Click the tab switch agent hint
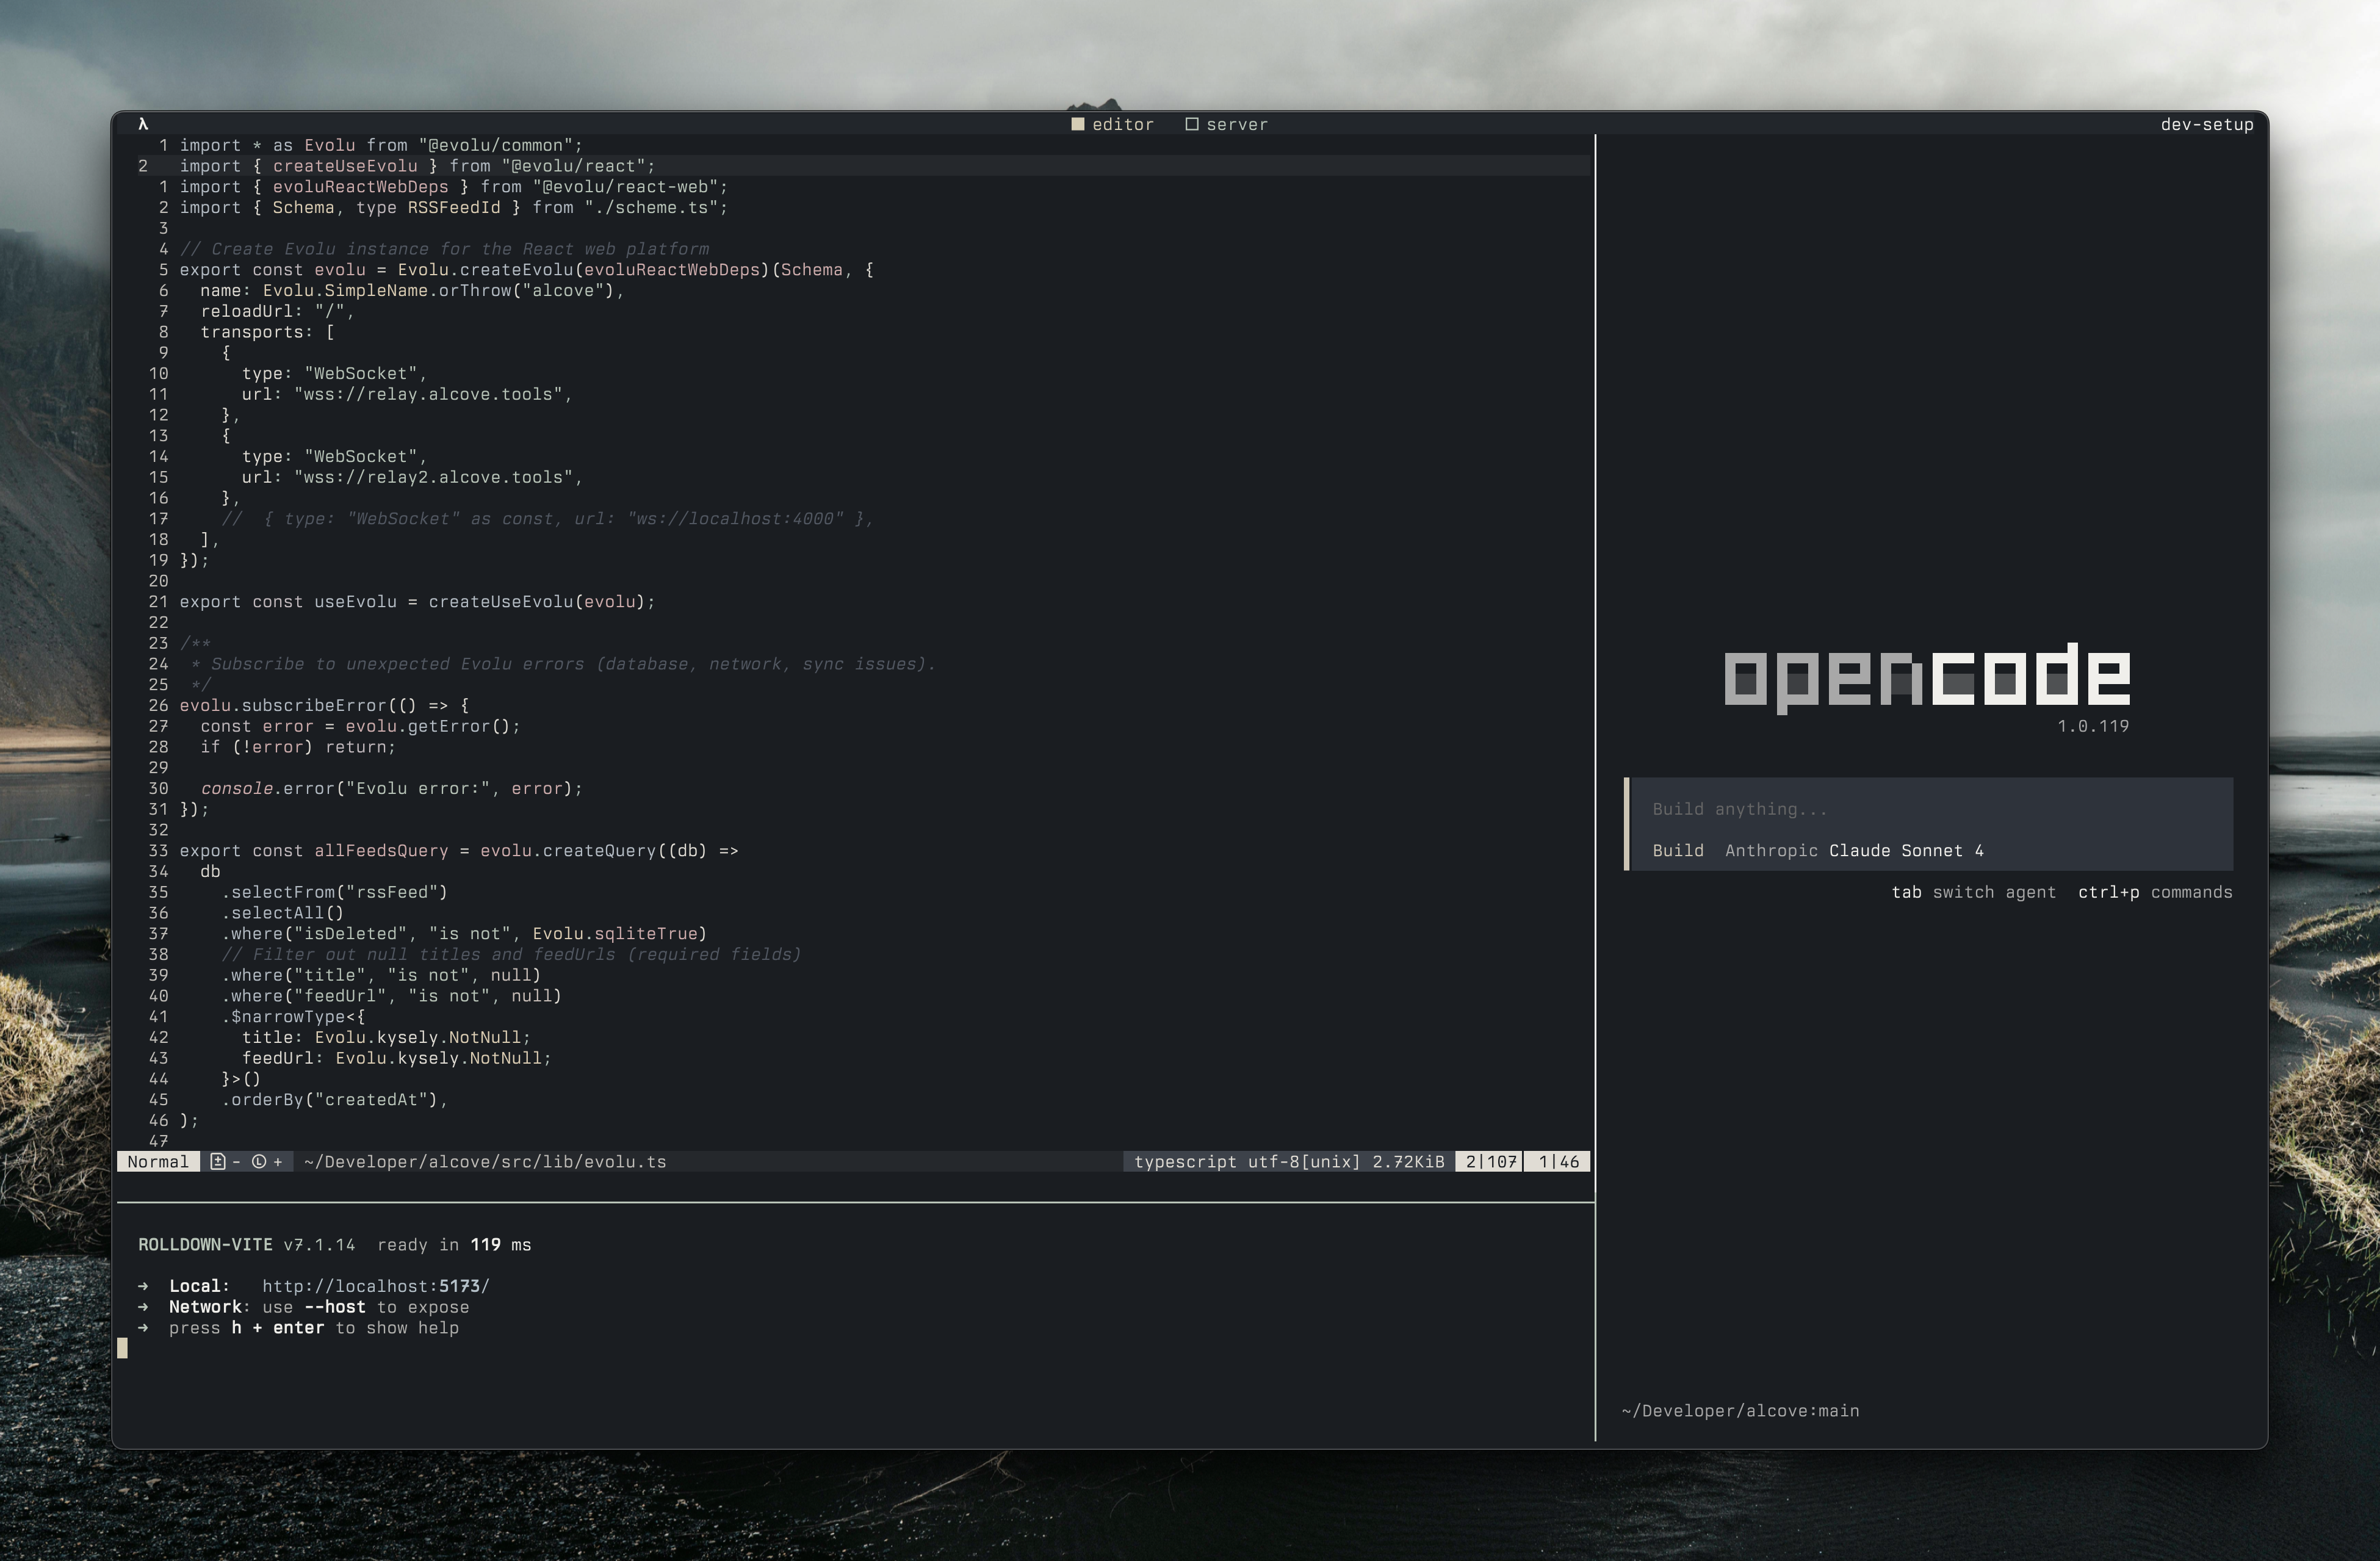Viewport: 2380px width, 1561px height. tap(1973, 892)
